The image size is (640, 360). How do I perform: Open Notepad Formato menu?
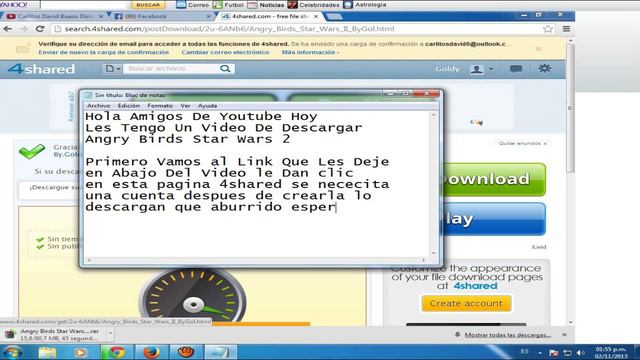tap(160, 106)
